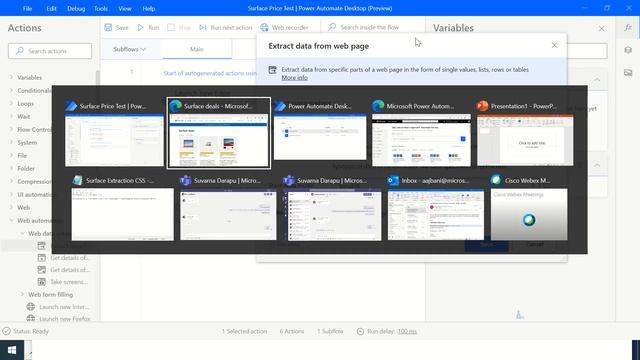This screenshot has width=640, height=360.
Task: Expand the Flow Control action group
Action: coord(11,129)
